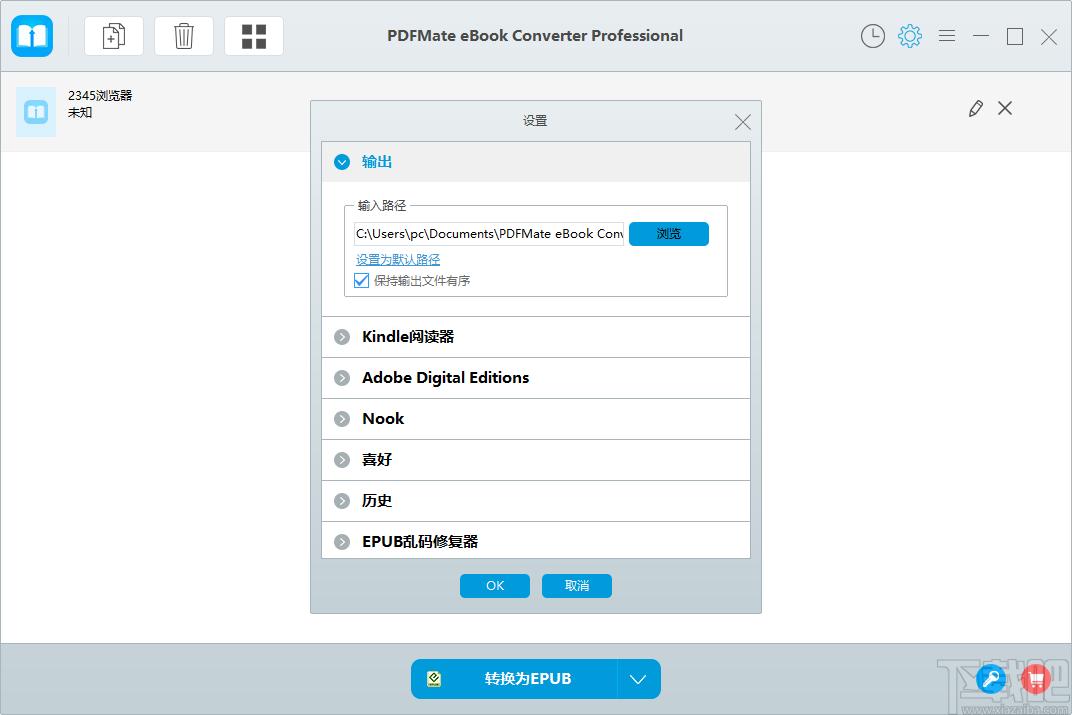Click the output path input field
The height and width of the screenshot is (715, 1072).
489,234
